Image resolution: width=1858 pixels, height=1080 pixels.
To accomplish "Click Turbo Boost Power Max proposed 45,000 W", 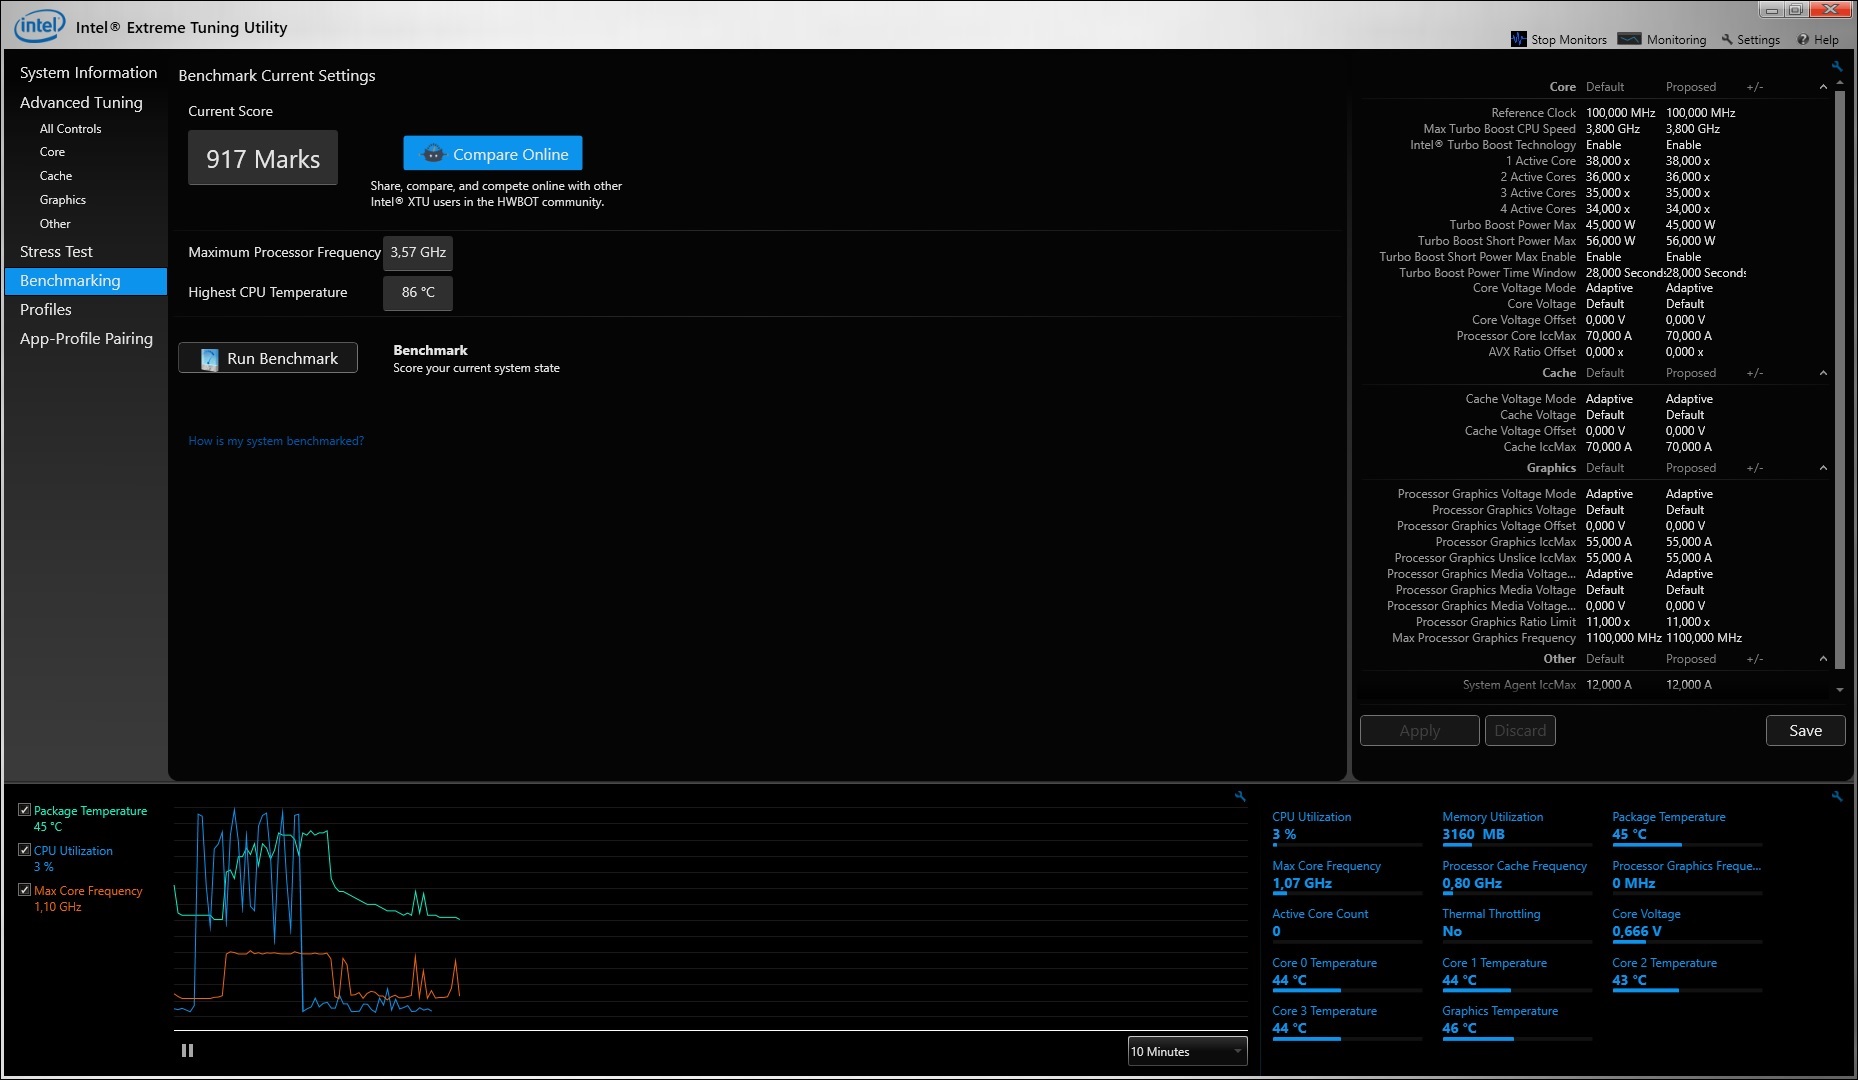I will [1690, 225].
